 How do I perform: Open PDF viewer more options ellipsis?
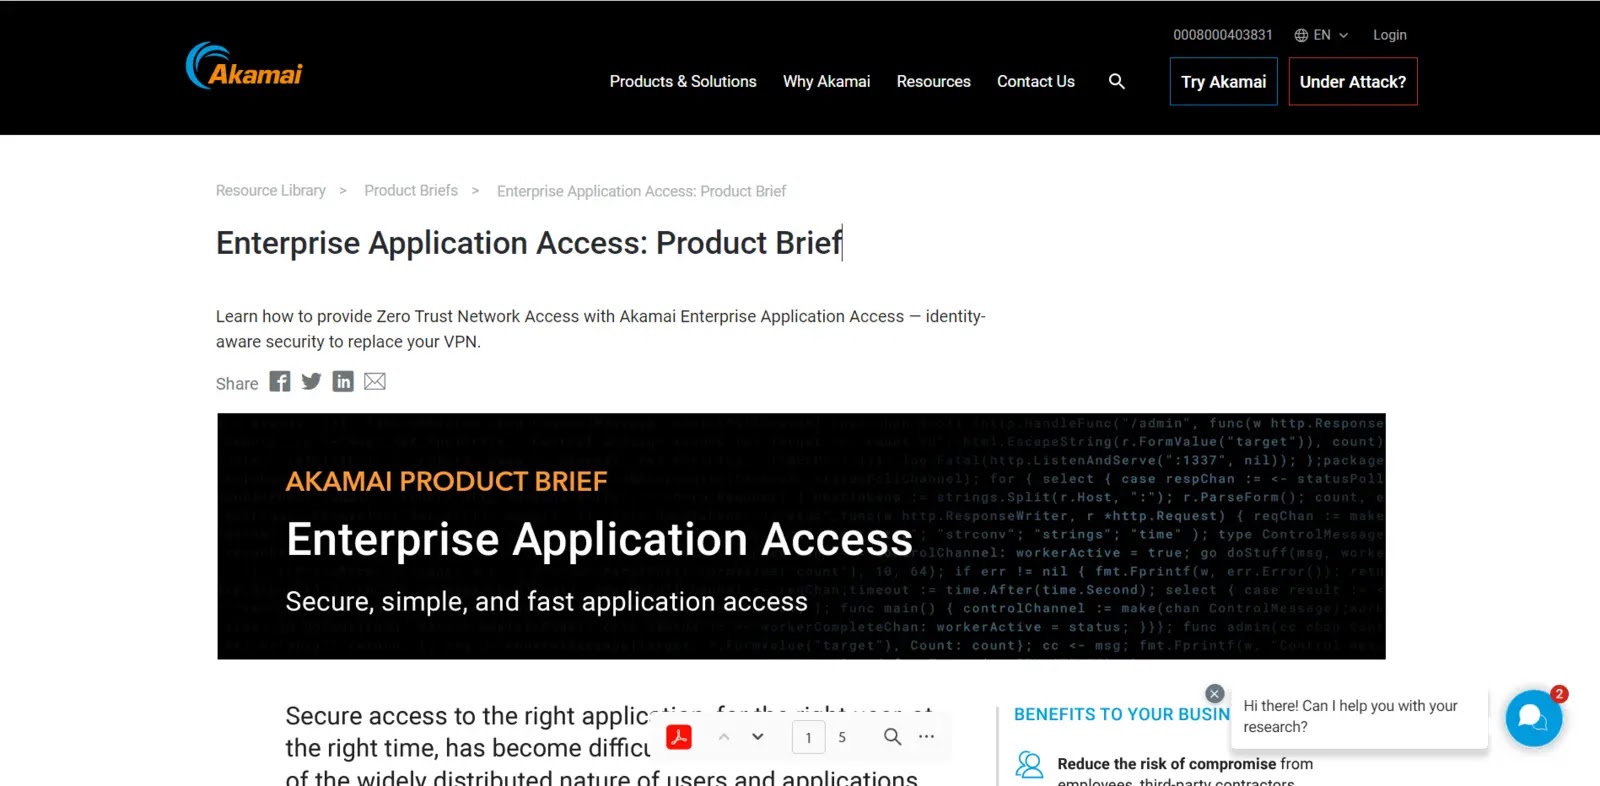click(927, 737)
